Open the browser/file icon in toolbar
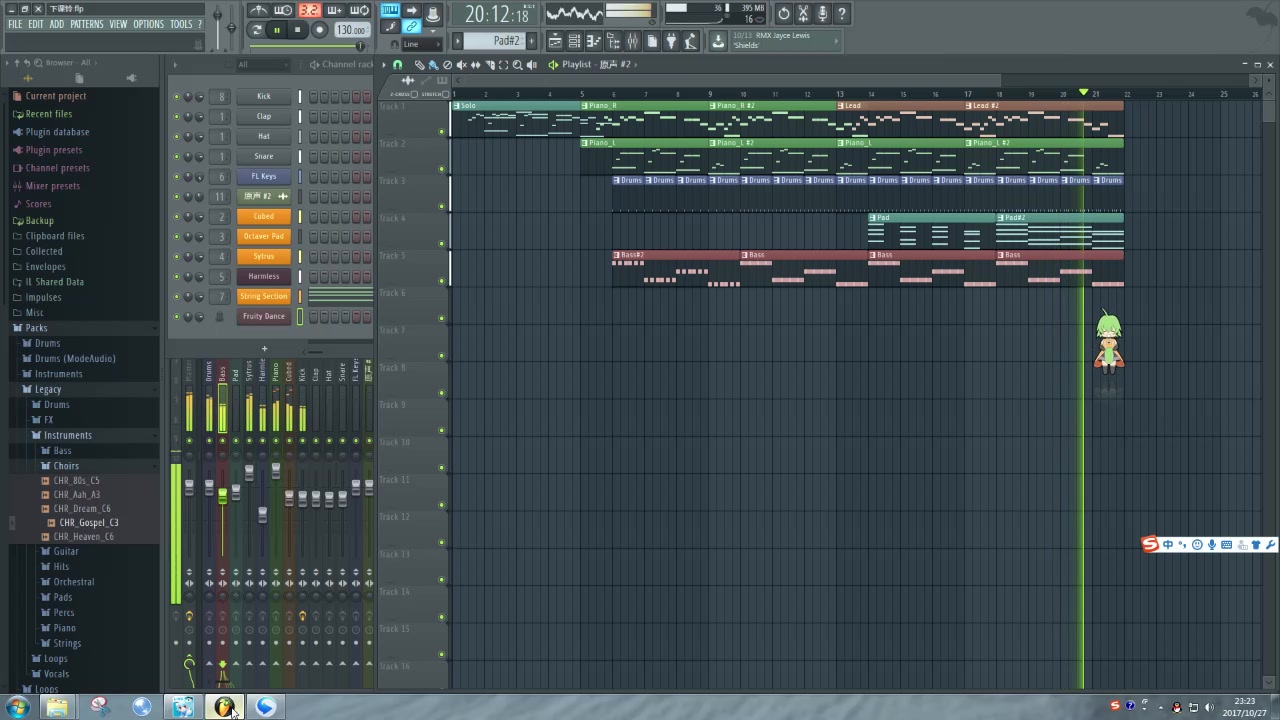The width and height of the screenshot is (1280, 720). click(613, 40)
